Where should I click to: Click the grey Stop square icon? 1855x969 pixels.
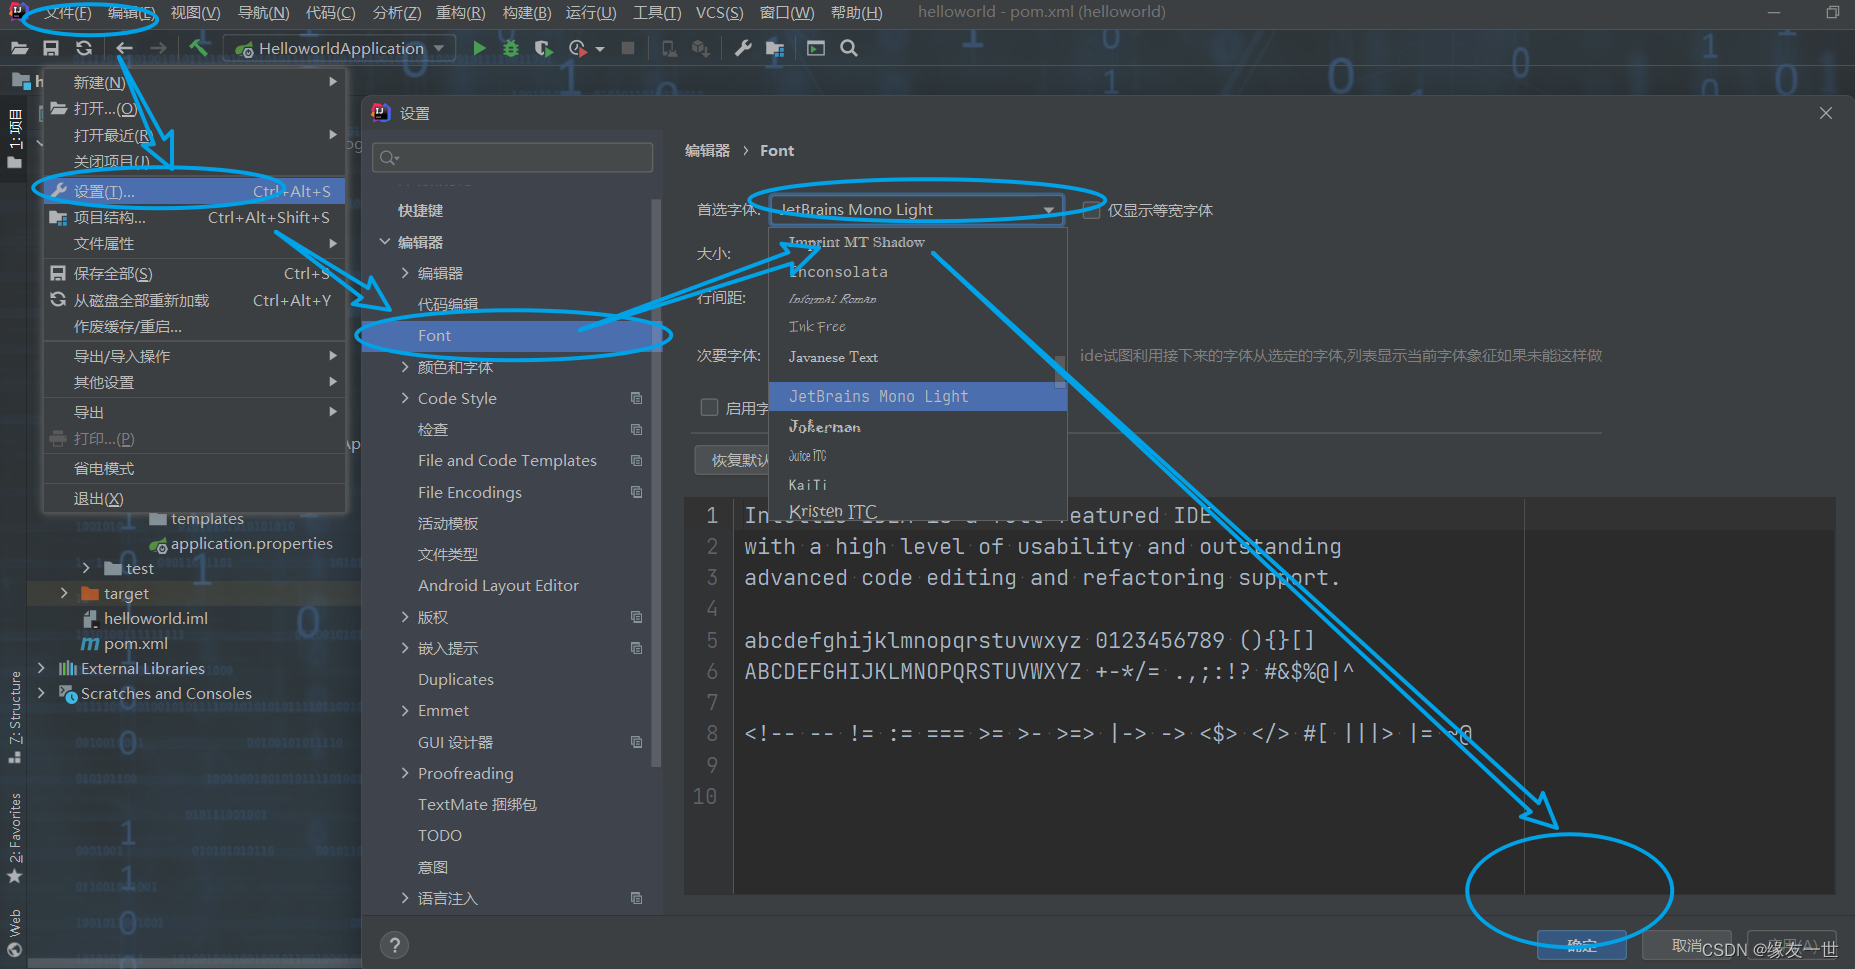tap(628, 48)
